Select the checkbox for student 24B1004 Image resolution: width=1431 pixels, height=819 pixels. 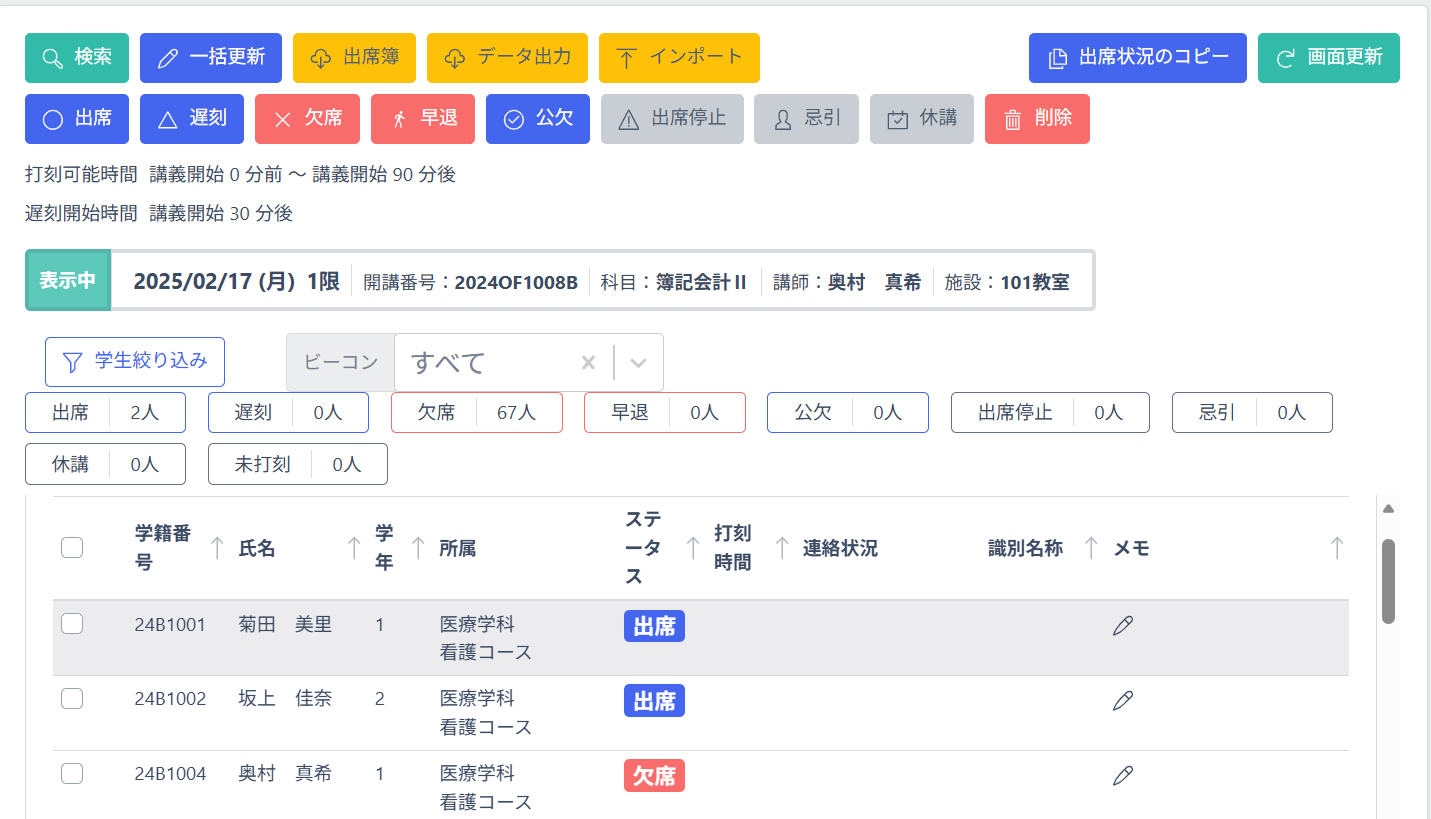point(72,773)
